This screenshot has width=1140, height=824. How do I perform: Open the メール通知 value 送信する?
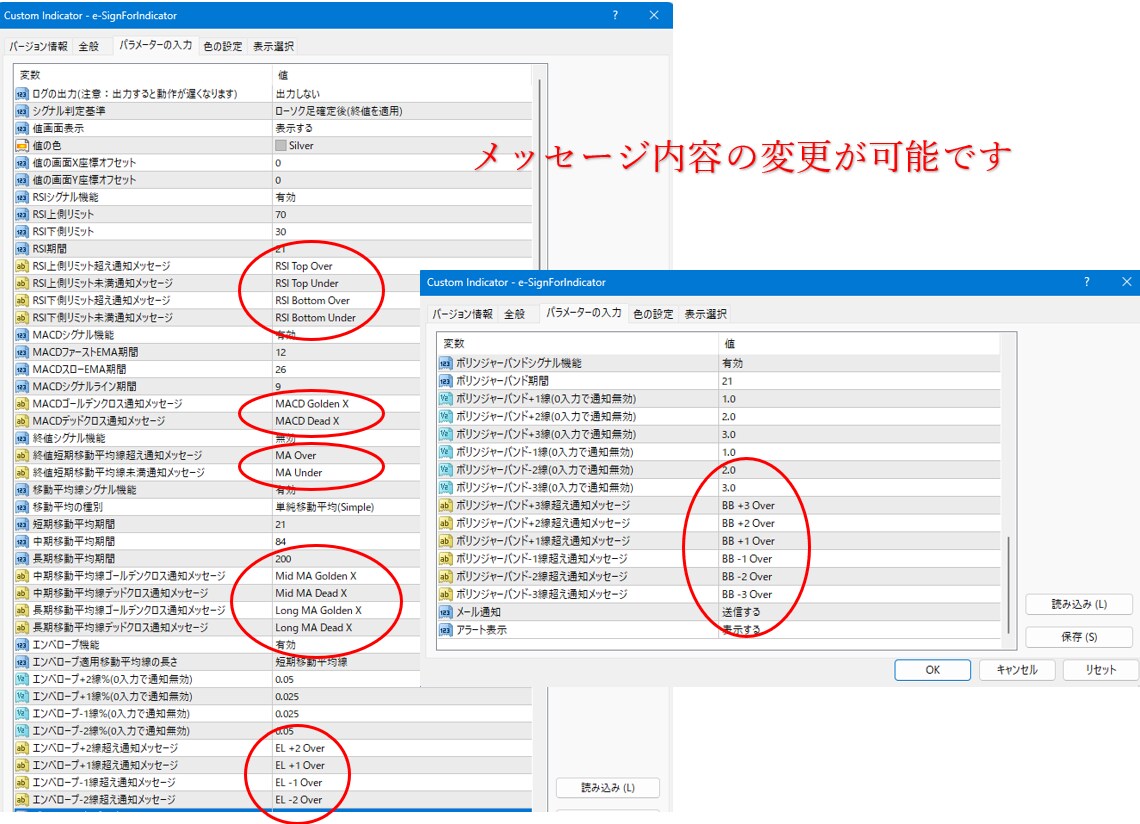(x=859, y=612)
